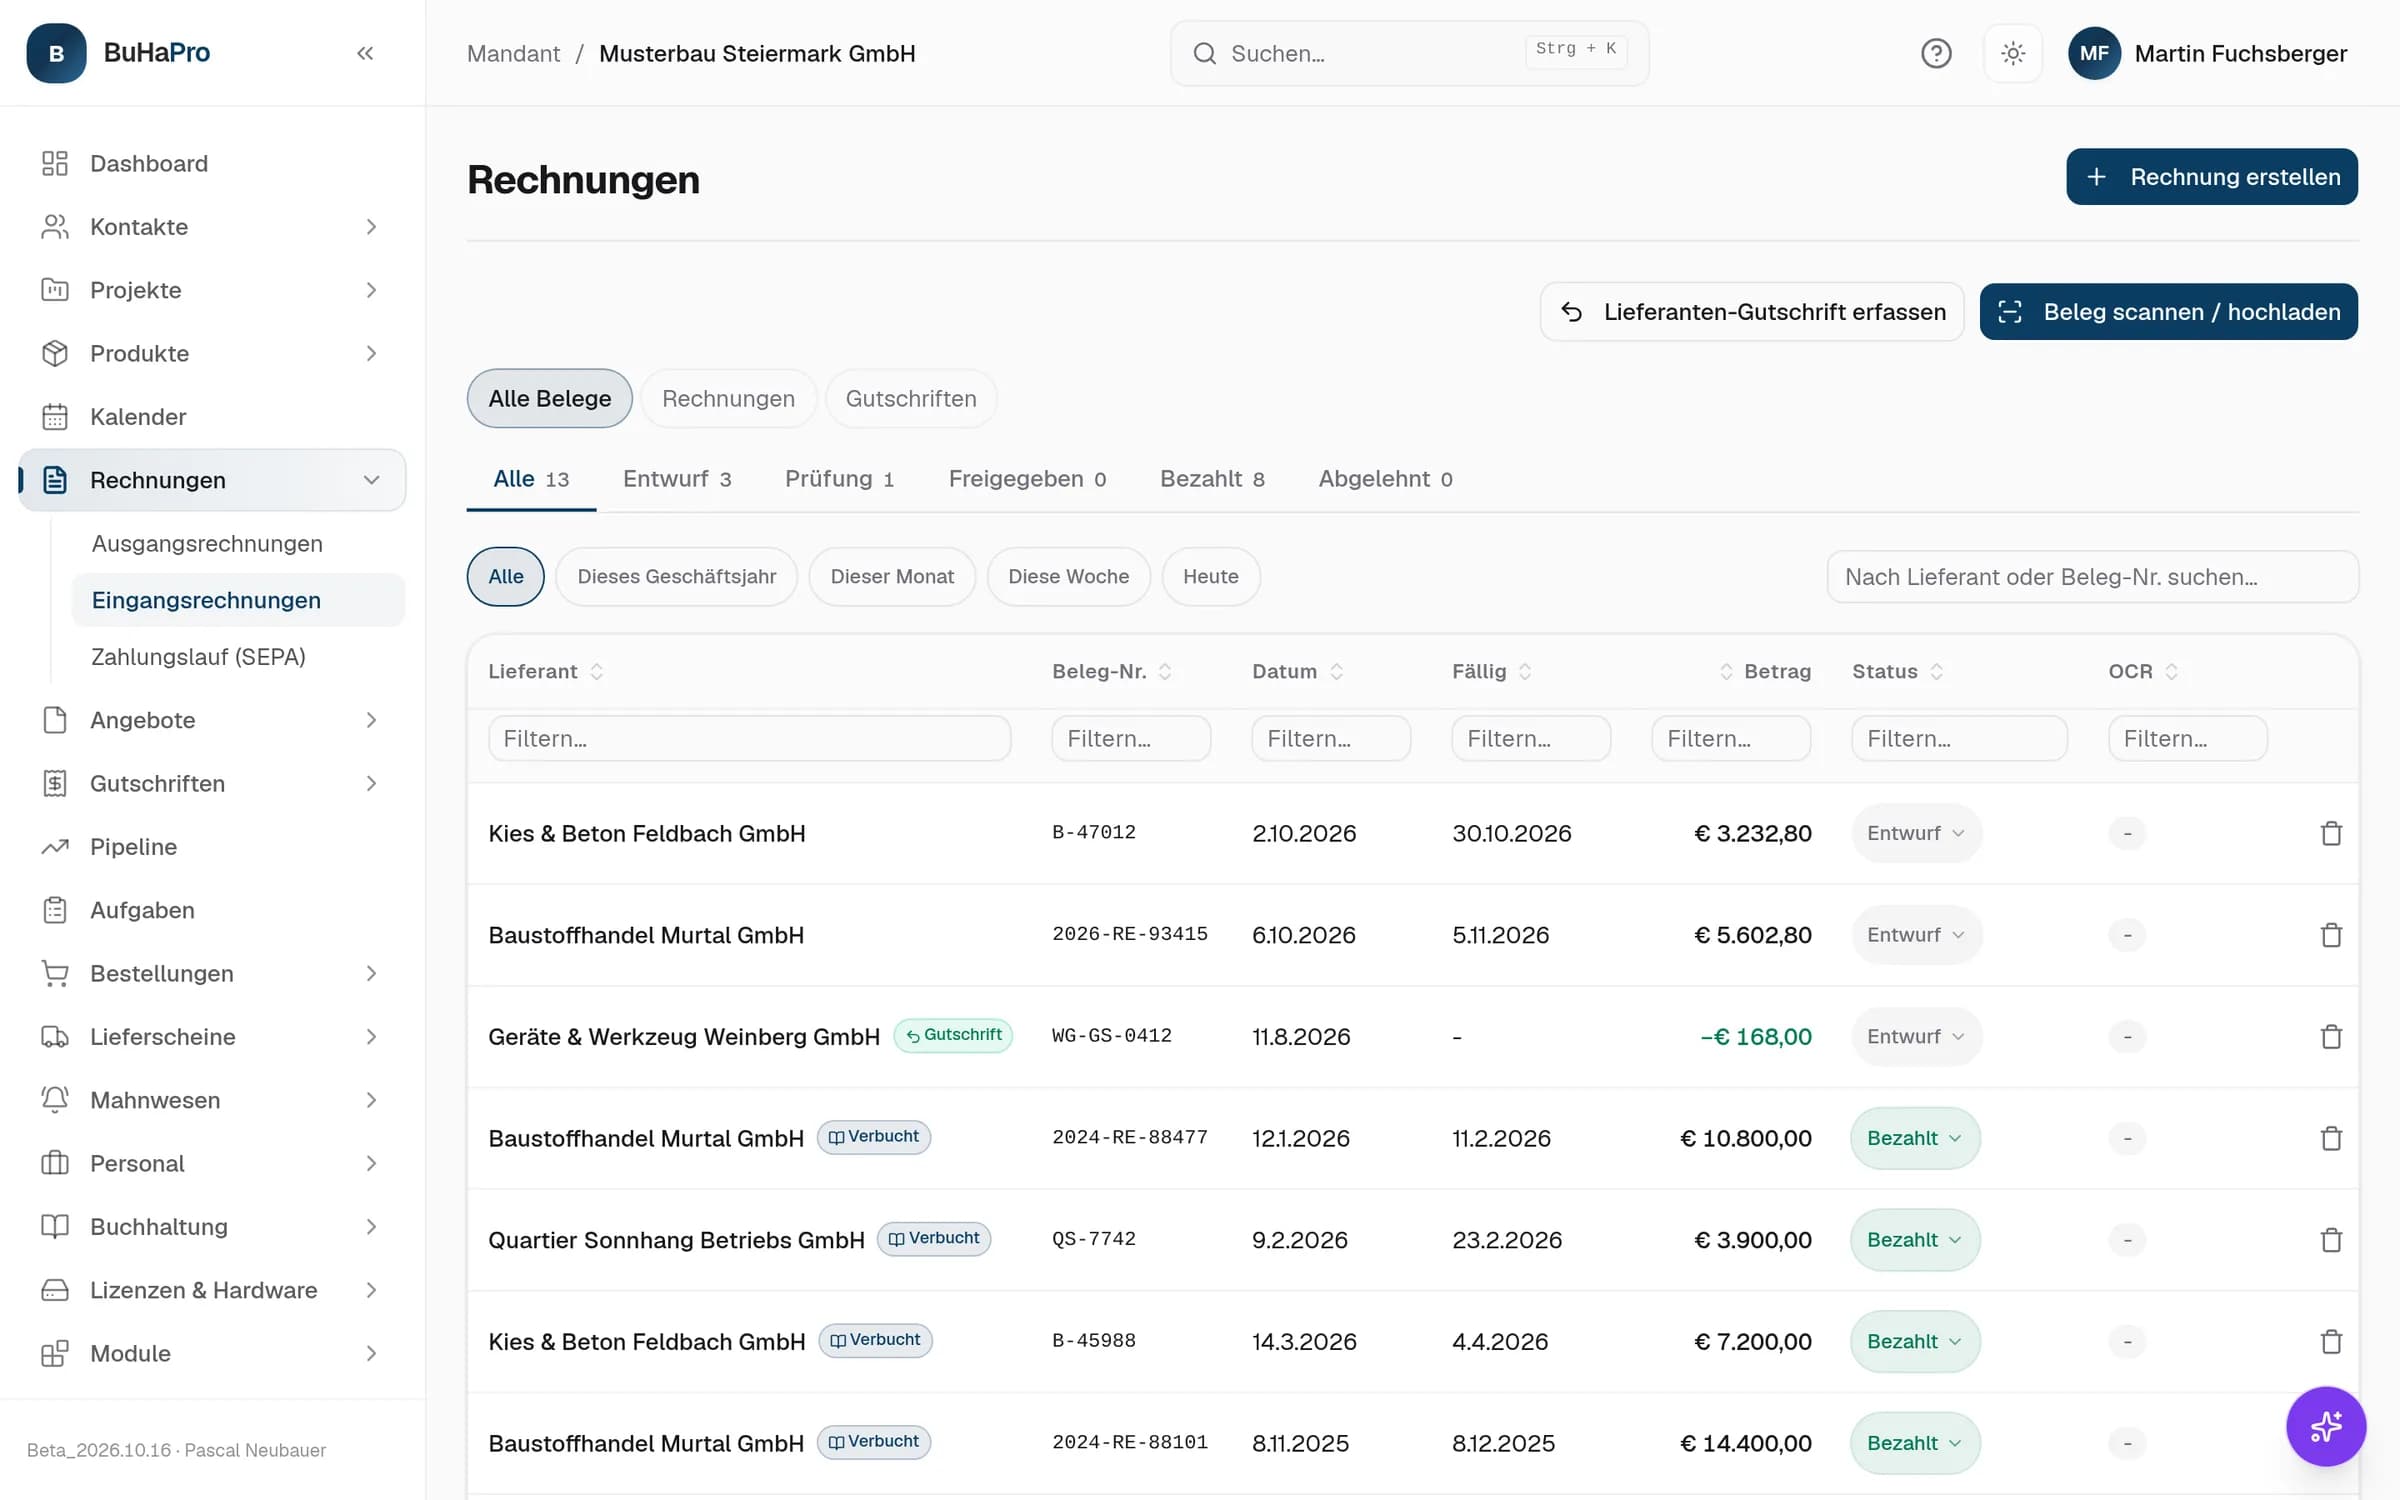Screen dimensions: 2400x1500
Task: Toggle light/dark theme sun icon
Action: click(2013, 53)
